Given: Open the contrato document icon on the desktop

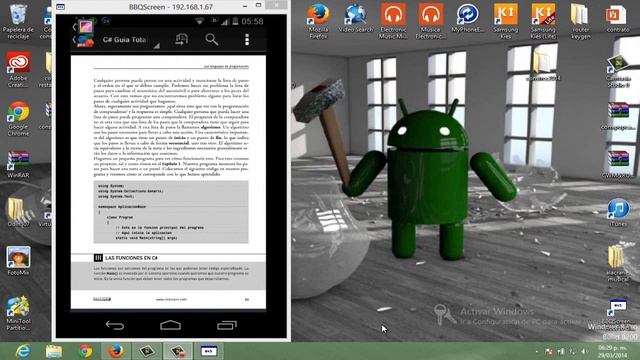Looking at the screenshot, I should click(x=618, y=18).
